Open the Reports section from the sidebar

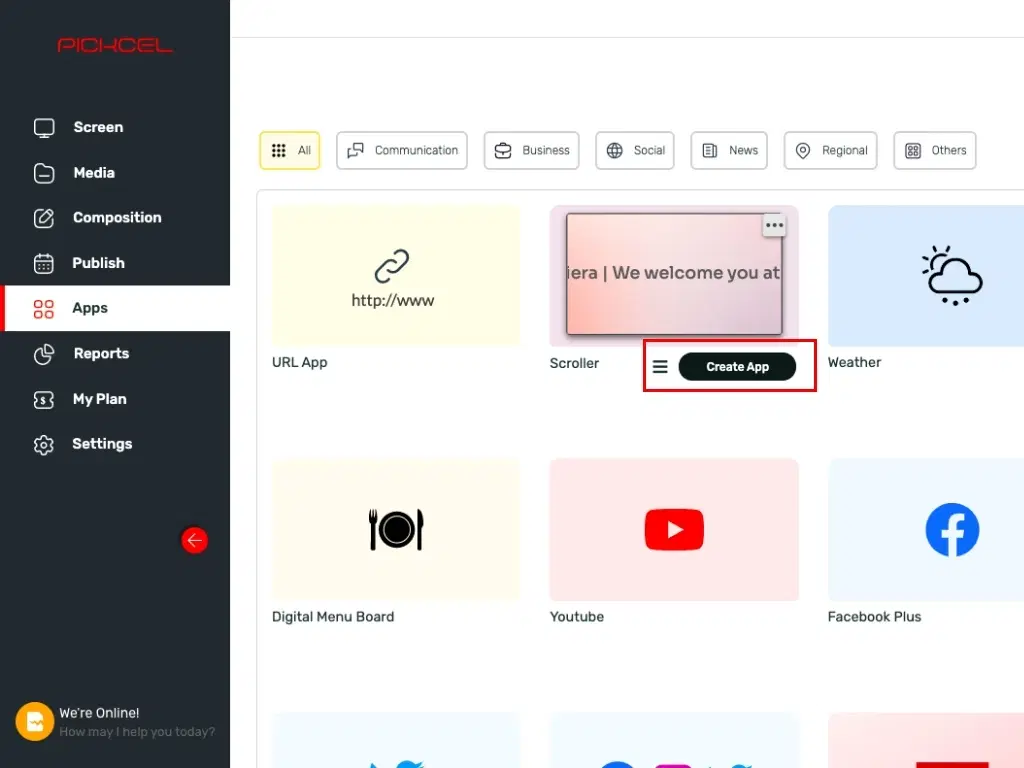44,353
